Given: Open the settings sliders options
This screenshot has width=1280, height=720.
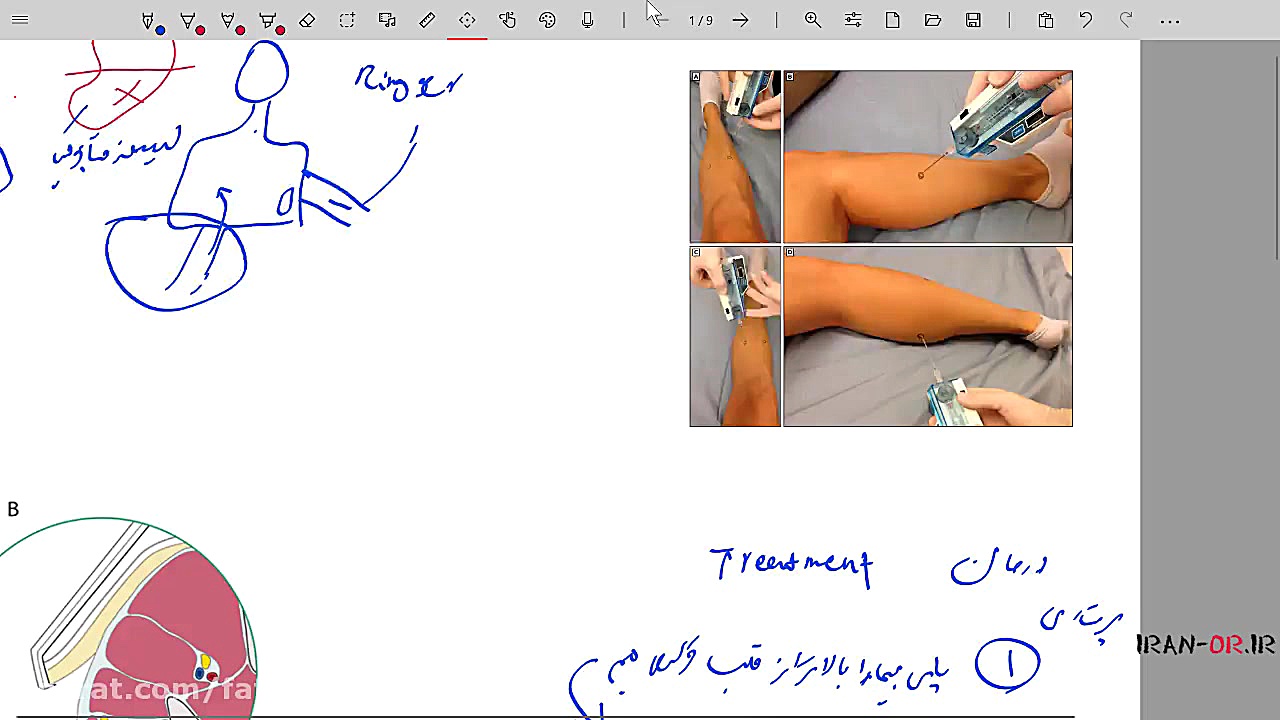Looking at the screenshot, I should click(x=853, y=21).
